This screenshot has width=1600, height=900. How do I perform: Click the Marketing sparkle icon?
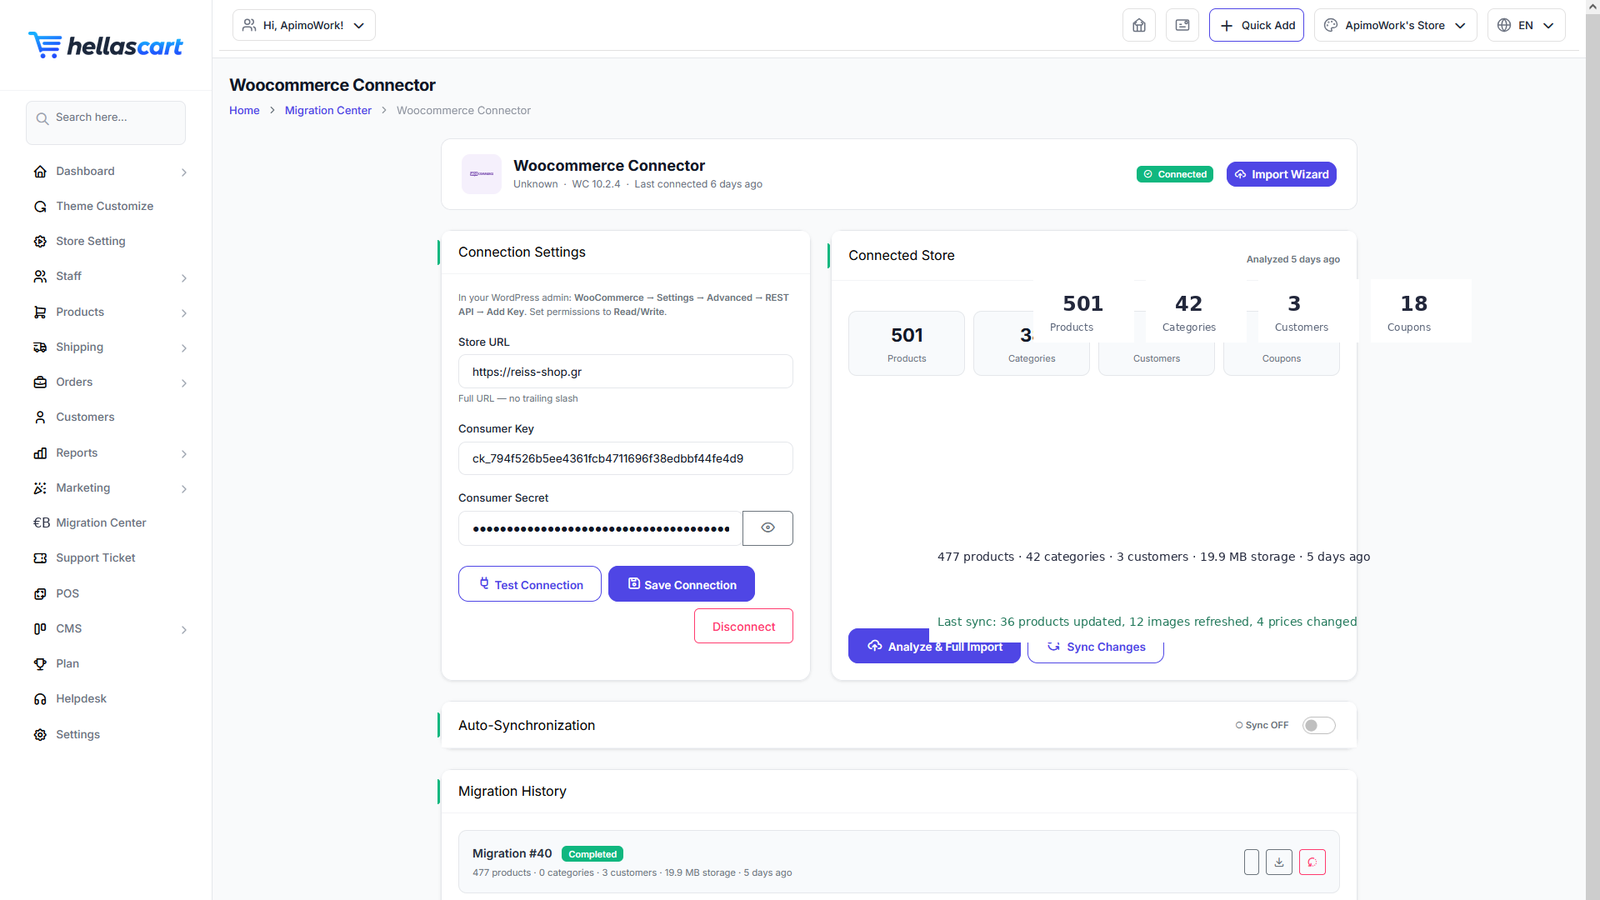point(40,489)
